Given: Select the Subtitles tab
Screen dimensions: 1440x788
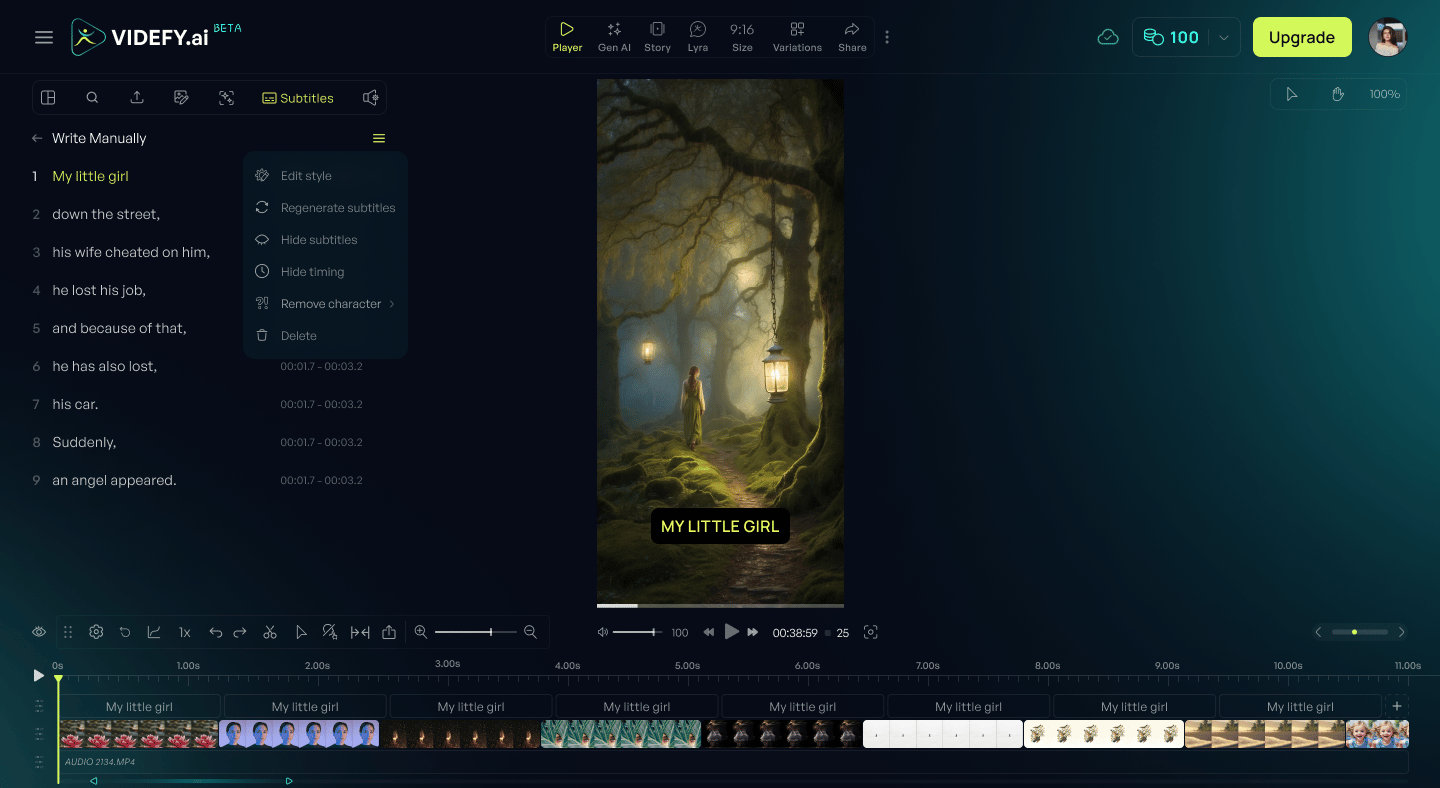Looking at the screenshot, I should pyautogui.click(x=298, y=98).
